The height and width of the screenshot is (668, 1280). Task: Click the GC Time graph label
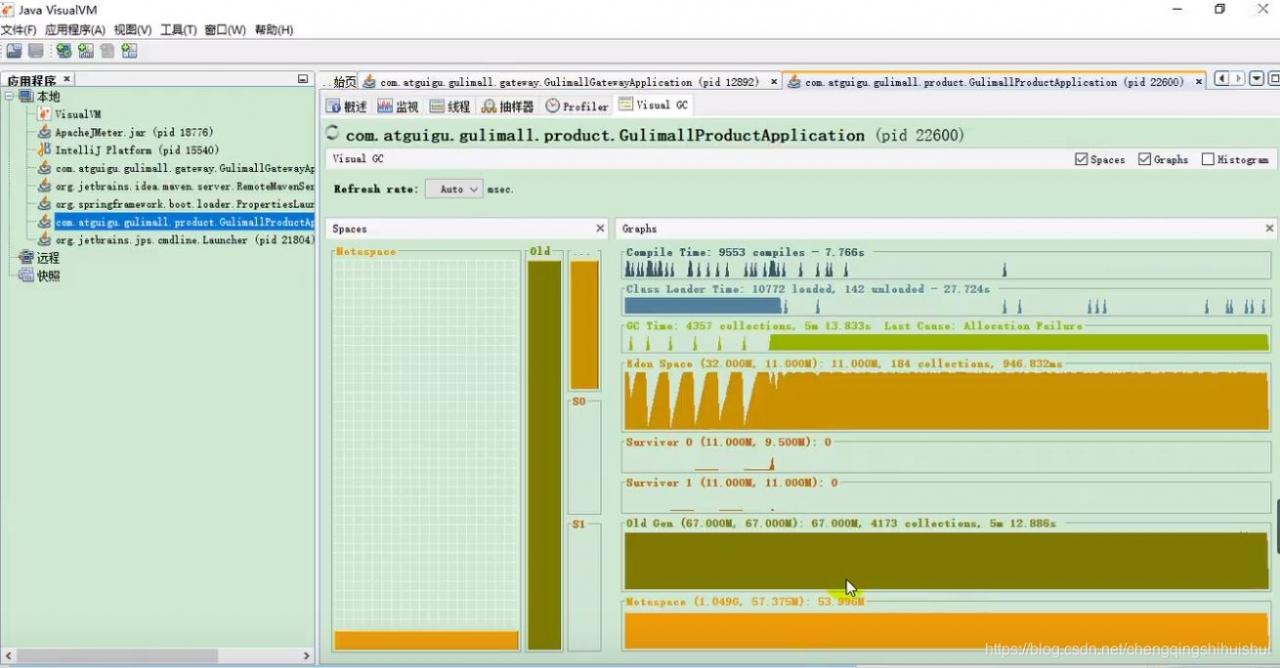pyautogui.click(x=854, y=326)
